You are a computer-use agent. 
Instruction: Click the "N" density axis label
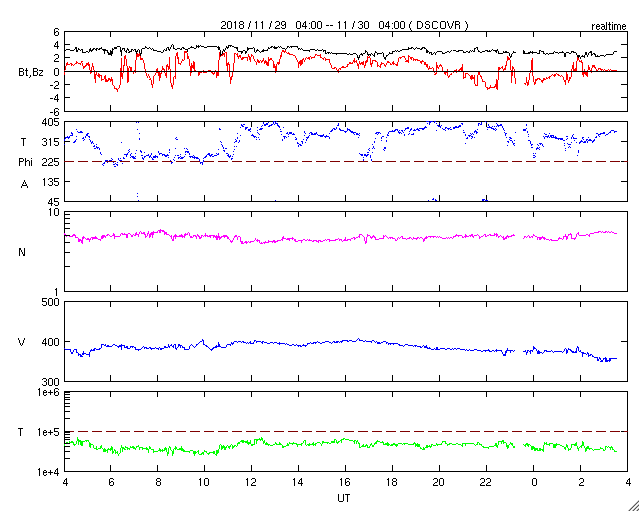pyautogui.click(x=22, y=252)
